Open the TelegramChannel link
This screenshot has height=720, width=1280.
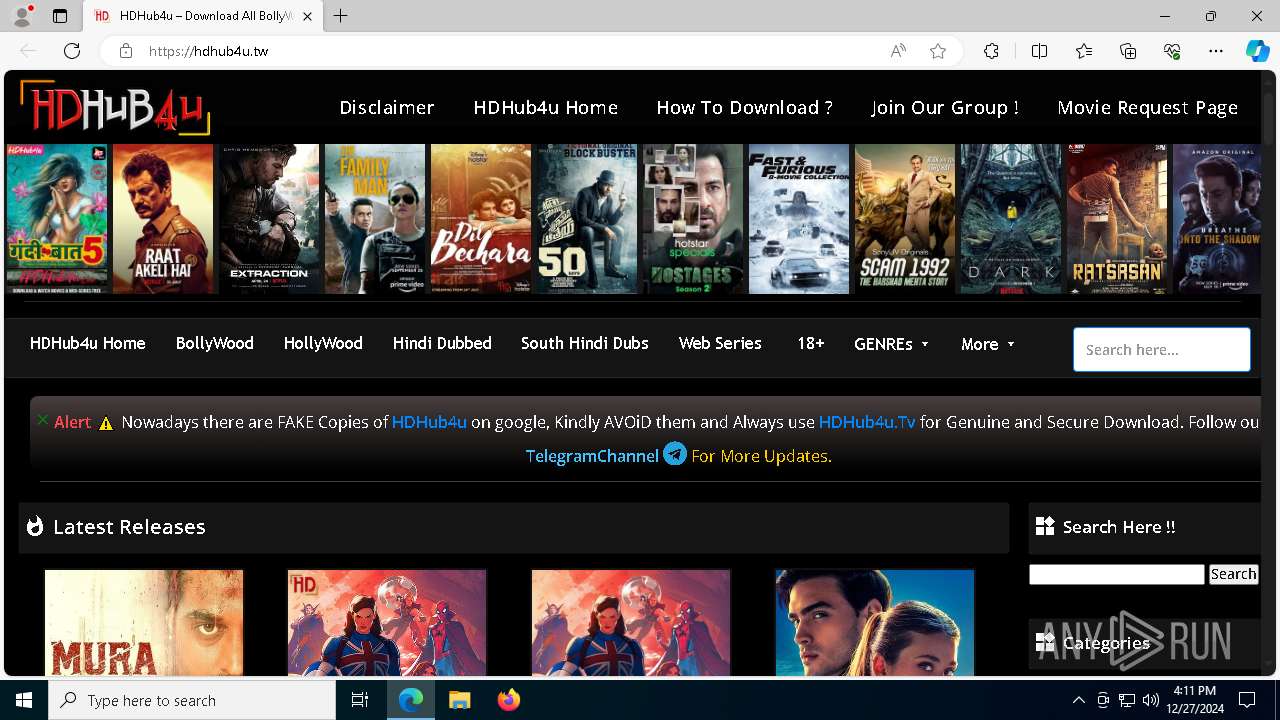pyautogui.click(x=592, y=456)
